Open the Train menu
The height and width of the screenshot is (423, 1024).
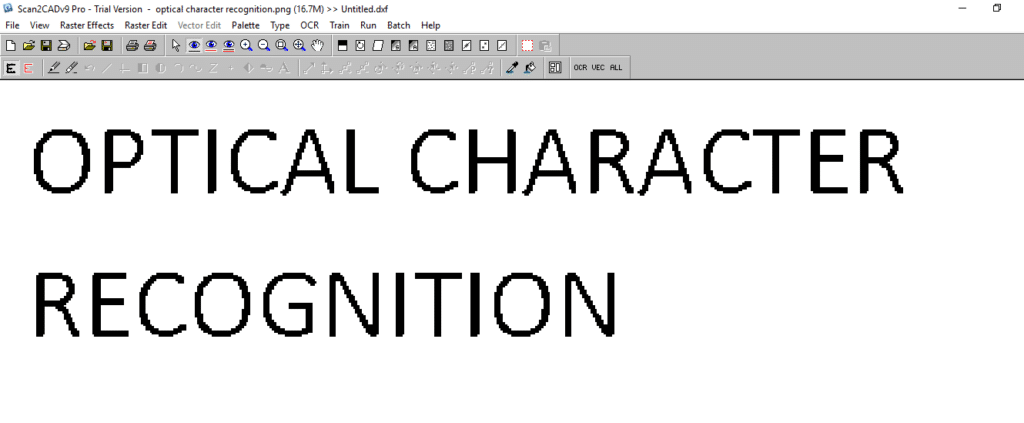[340, 25]
